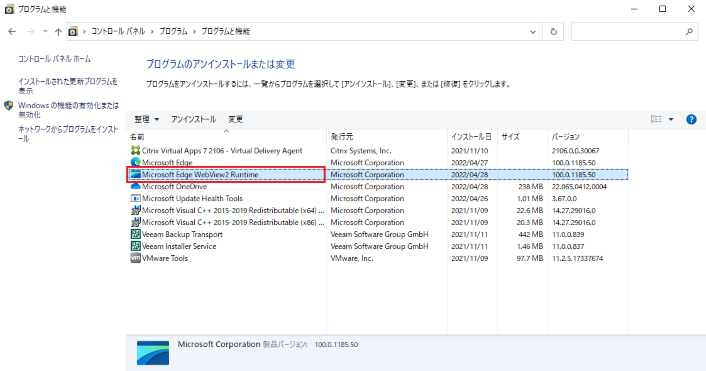Go up one folder level

[58, 32]
